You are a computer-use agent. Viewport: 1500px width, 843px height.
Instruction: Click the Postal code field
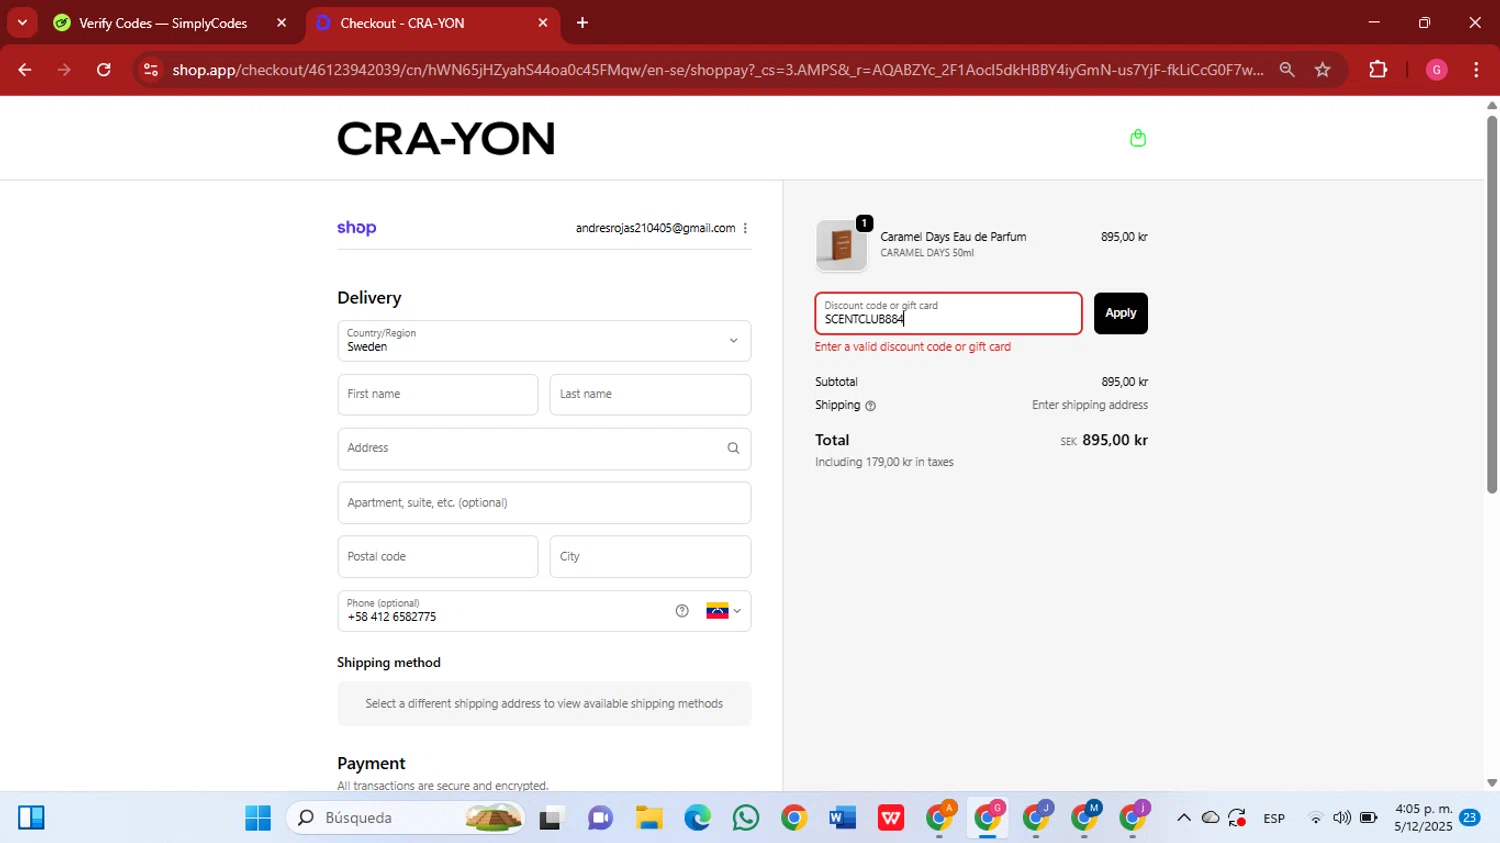click(x=438, y=557)
